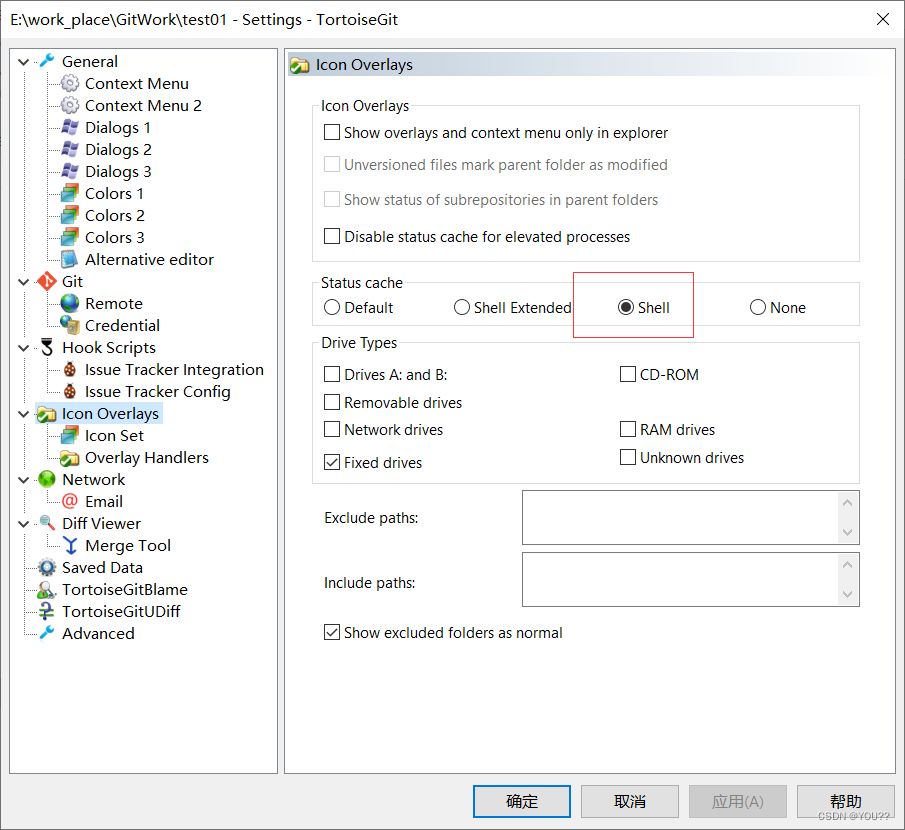Click the Email at-sign icon
The image size is (905, 830).
point(70,500)
